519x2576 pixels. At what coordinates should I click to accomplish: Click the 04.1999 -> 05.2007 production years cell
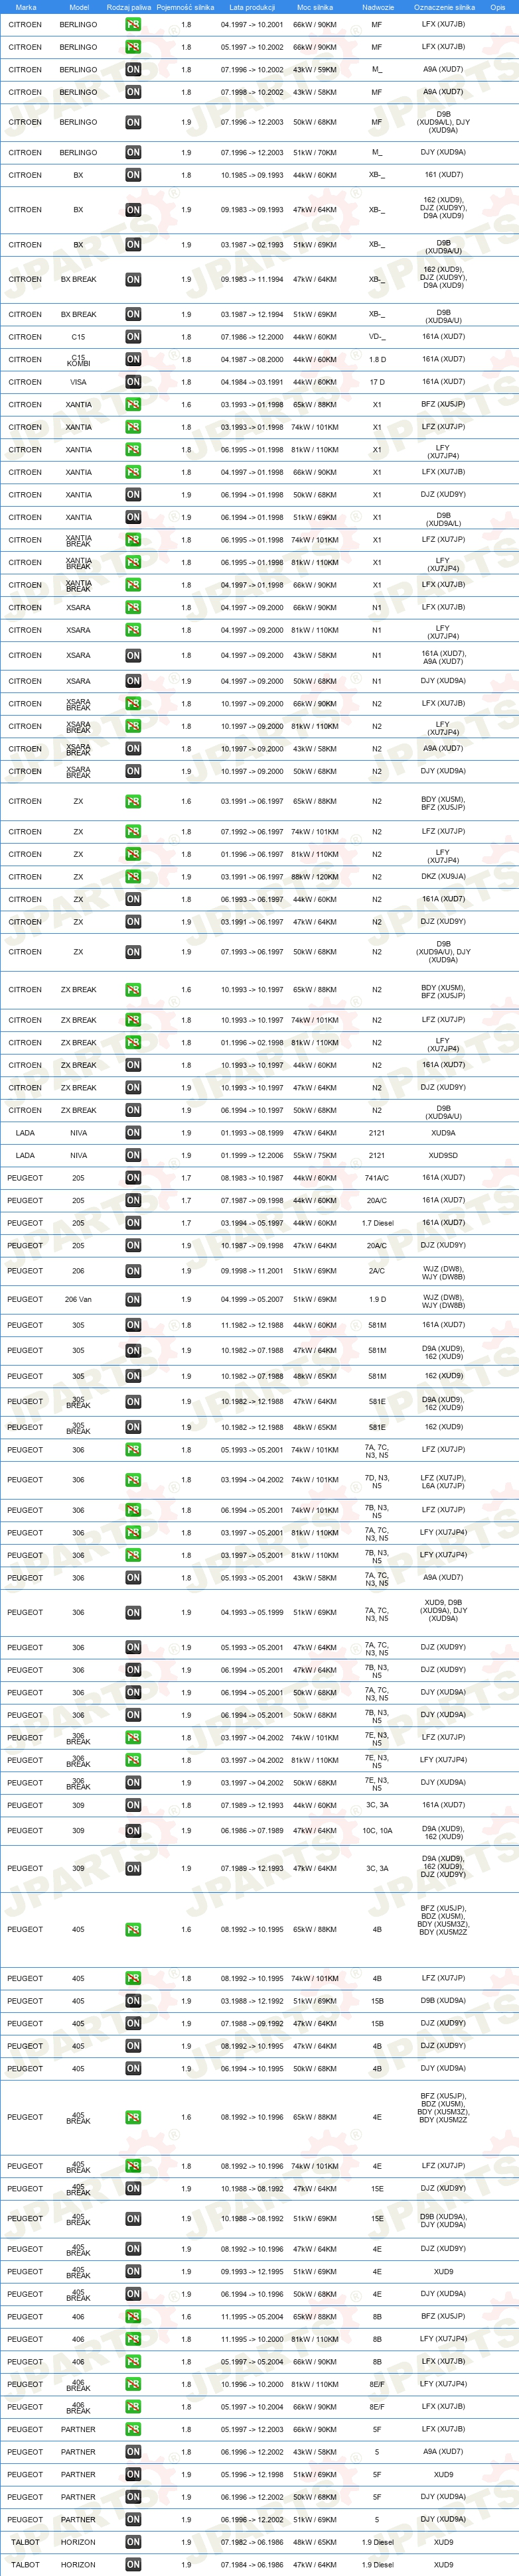pos(252,1300)
